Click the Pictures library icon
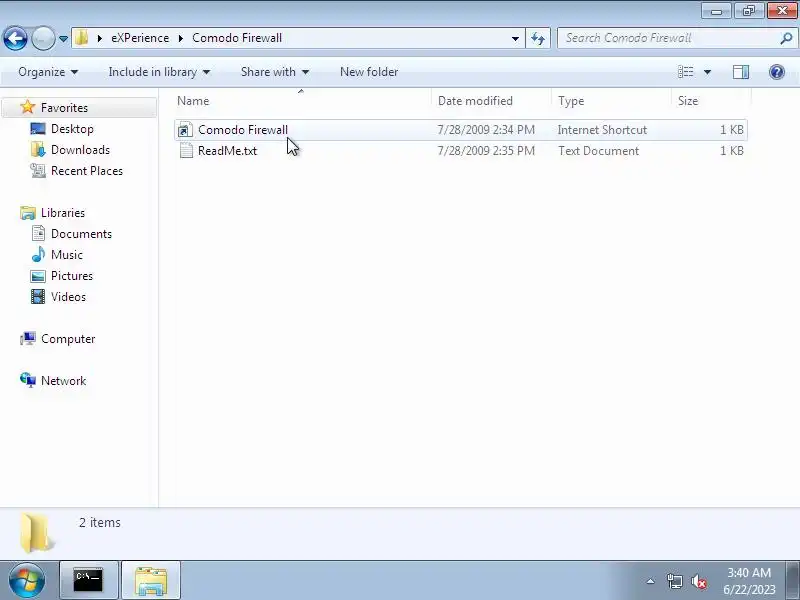The image size is (800, 600). coord(38,277)
